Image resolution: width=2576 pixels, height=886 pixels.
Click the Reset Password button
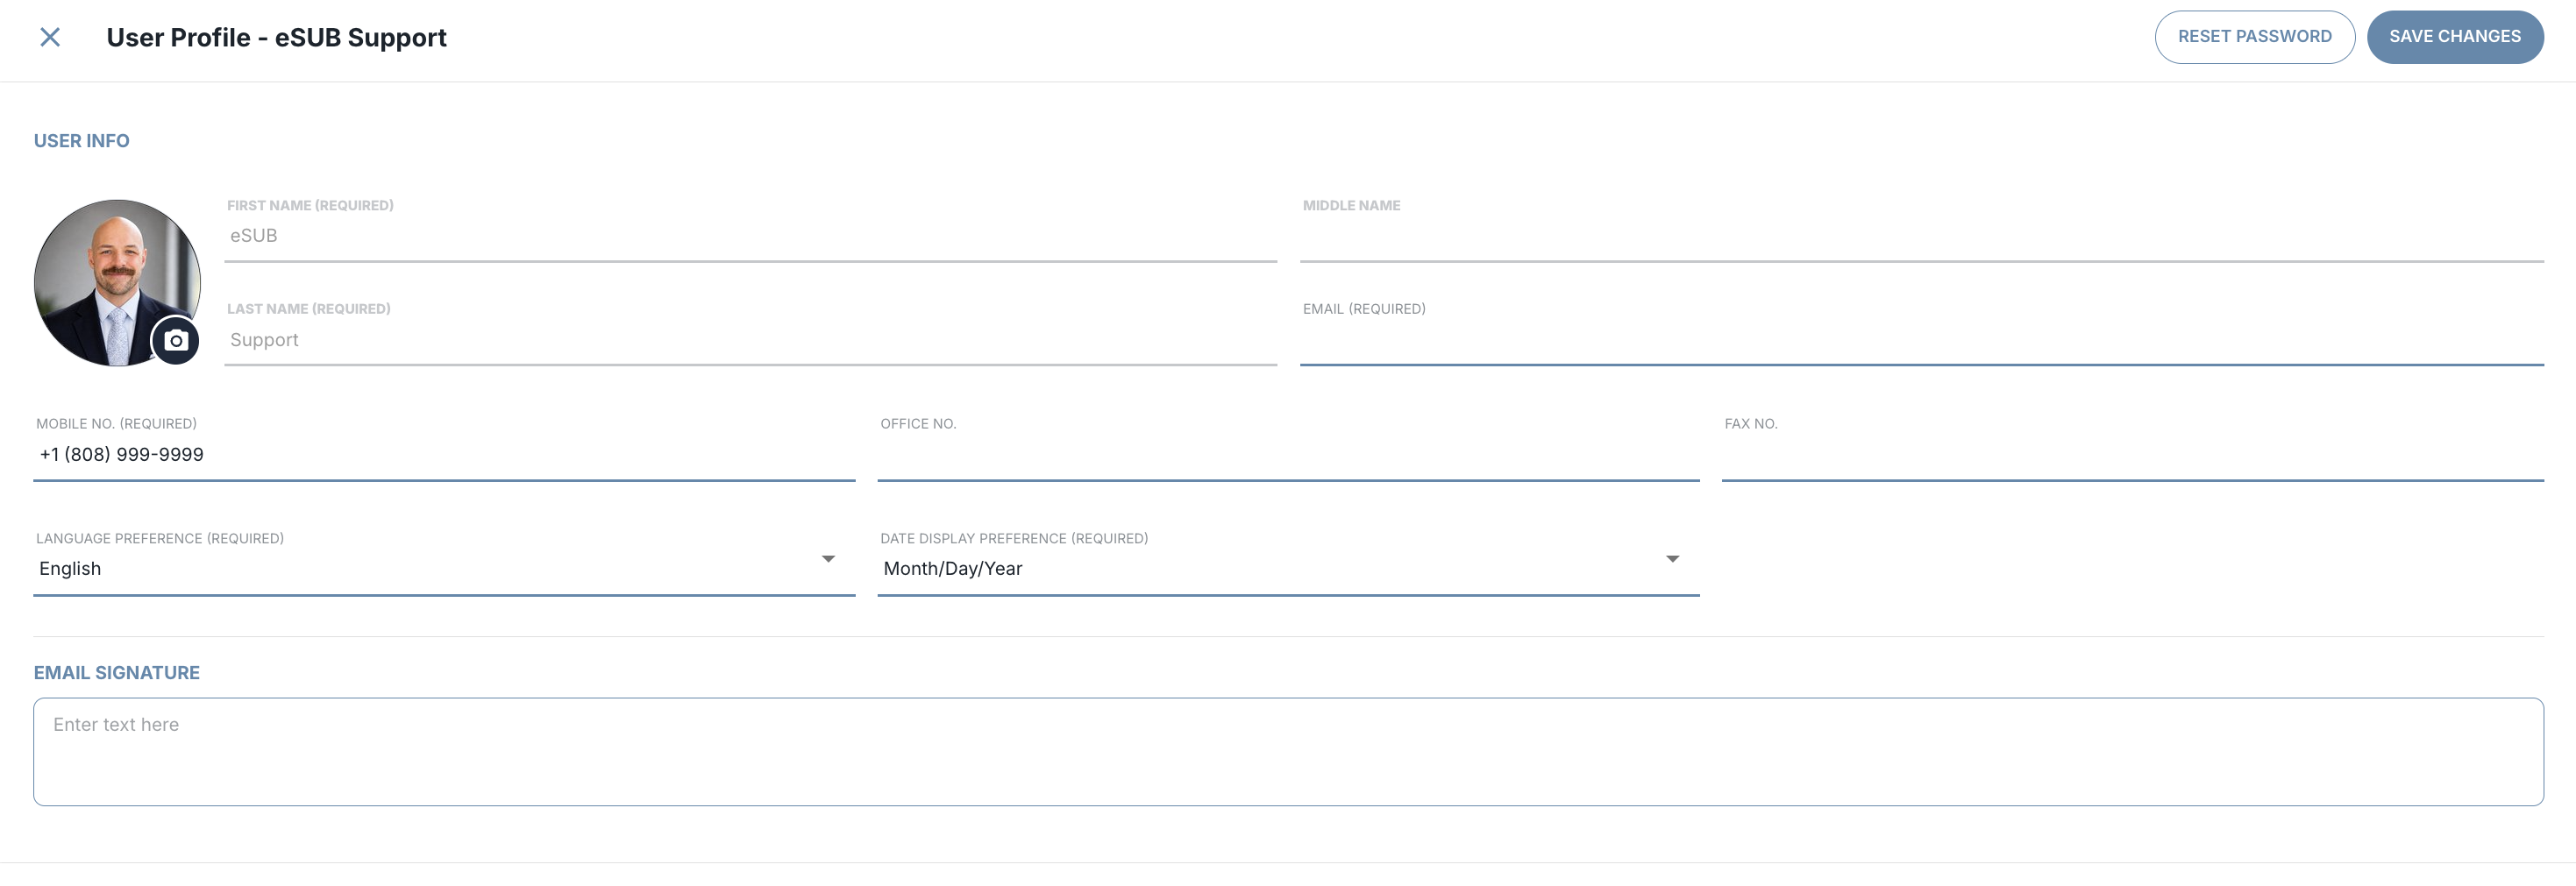pyautogui.click(x=2254, y=37)
